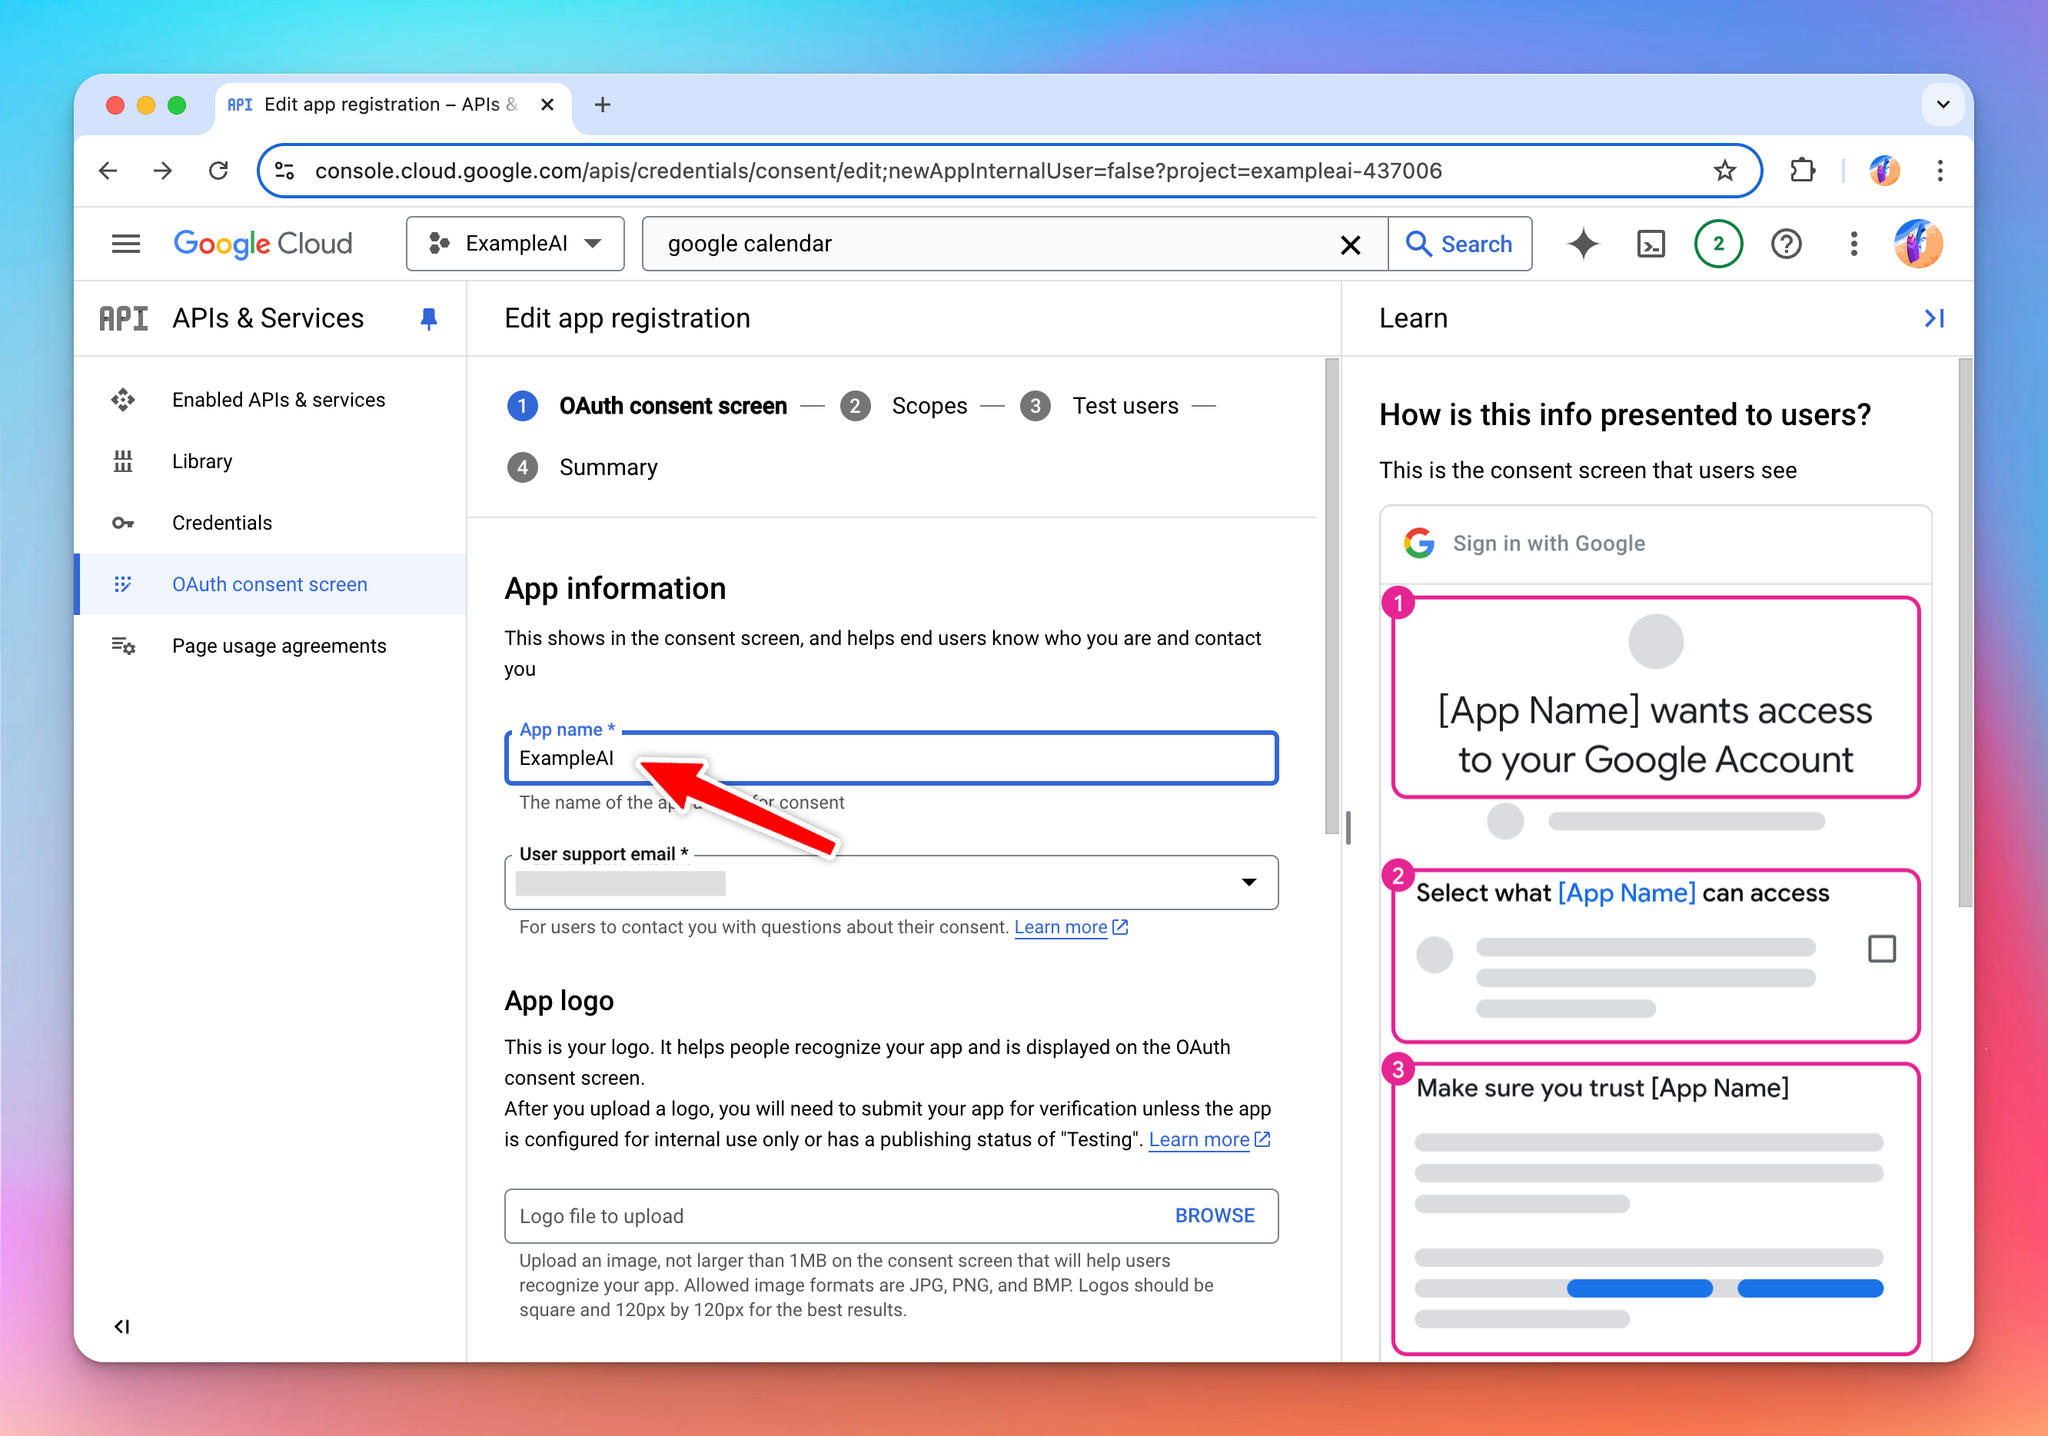The height and width of the screenshot is (1436, 2048).
Task: Clear the google calendar search text
Action: [1350, 244]
